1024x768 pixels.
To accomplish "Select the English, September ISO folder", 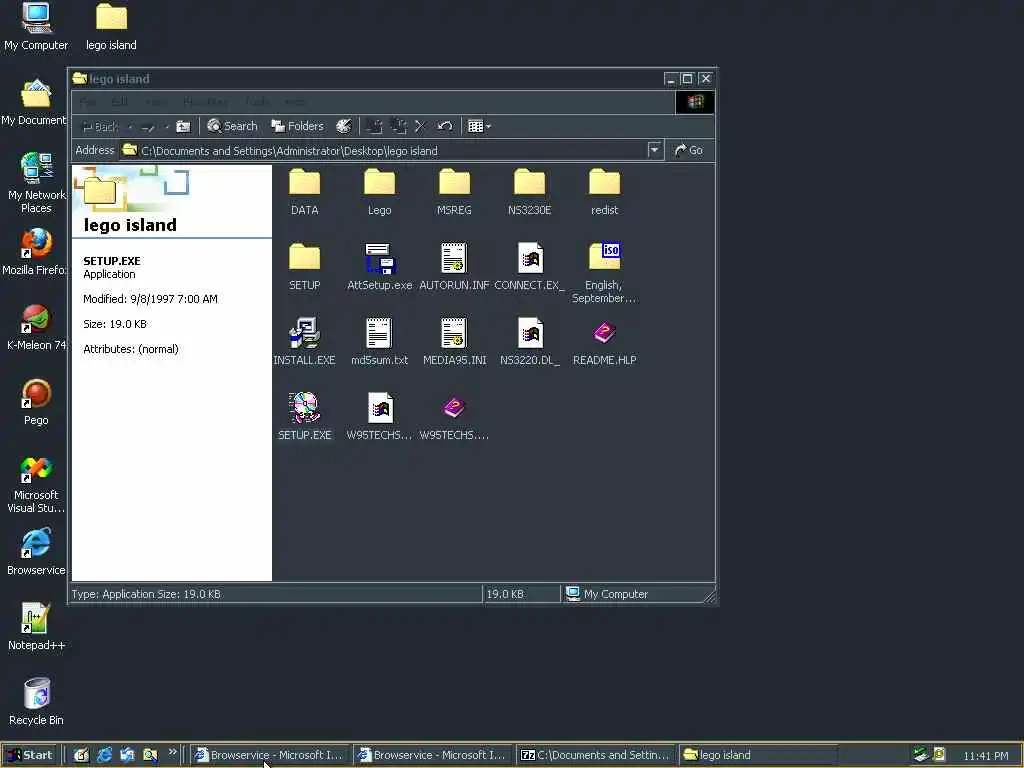I will click(x=604, y=272).
